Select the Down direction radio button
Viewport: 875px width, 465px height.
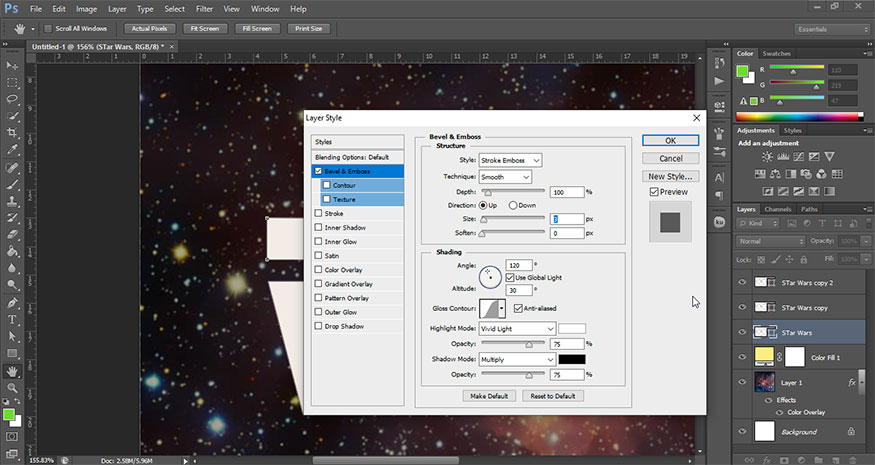pyautogui.click(x=512, y=205)
